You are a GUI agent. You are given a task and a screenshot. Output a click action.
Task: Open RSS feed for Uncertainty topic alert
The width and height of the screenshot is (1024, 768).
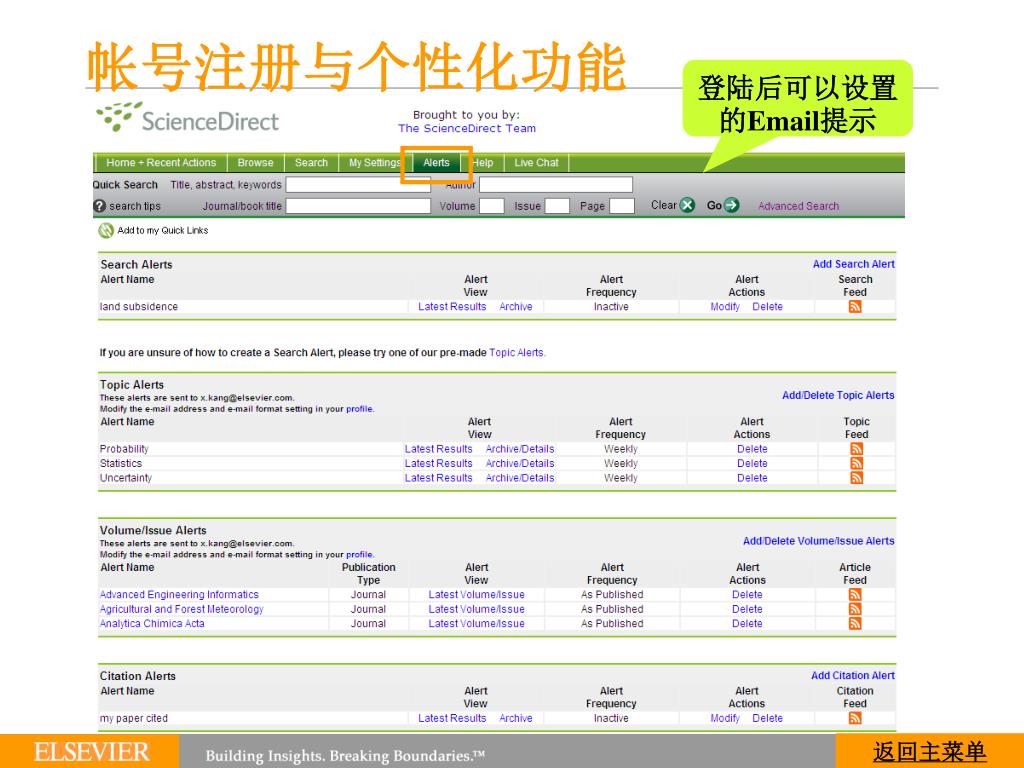pos(856,478)
